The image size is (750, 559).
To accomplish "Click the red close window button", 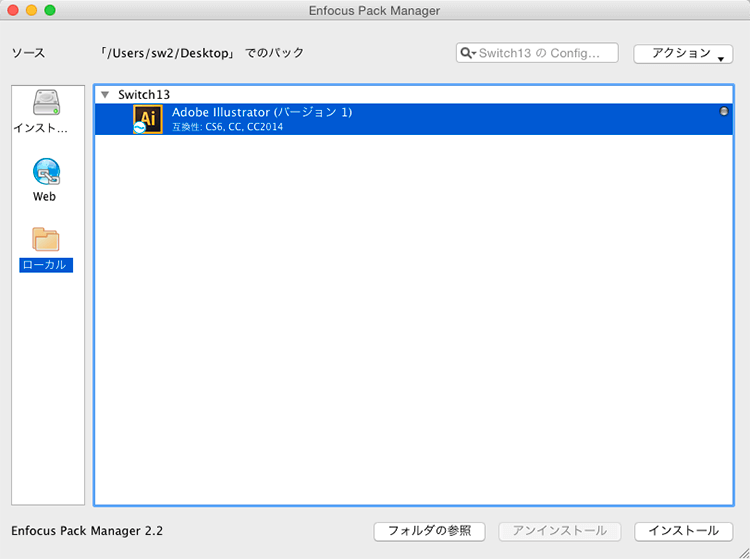I will point(13,10).
